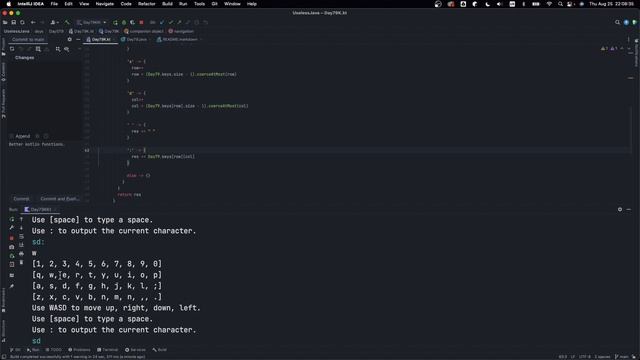Click the companion object breadcrumb
This screenshot has width=640, height=360.
pyautogui.click(x=143, y=31)
